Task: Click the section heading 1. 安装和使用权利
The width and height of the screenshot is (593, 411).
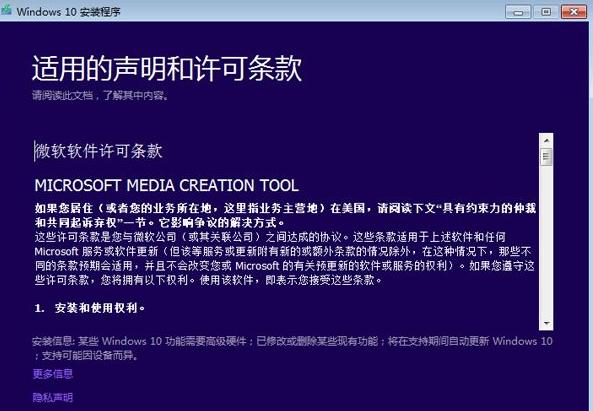Action: (90, 308)
